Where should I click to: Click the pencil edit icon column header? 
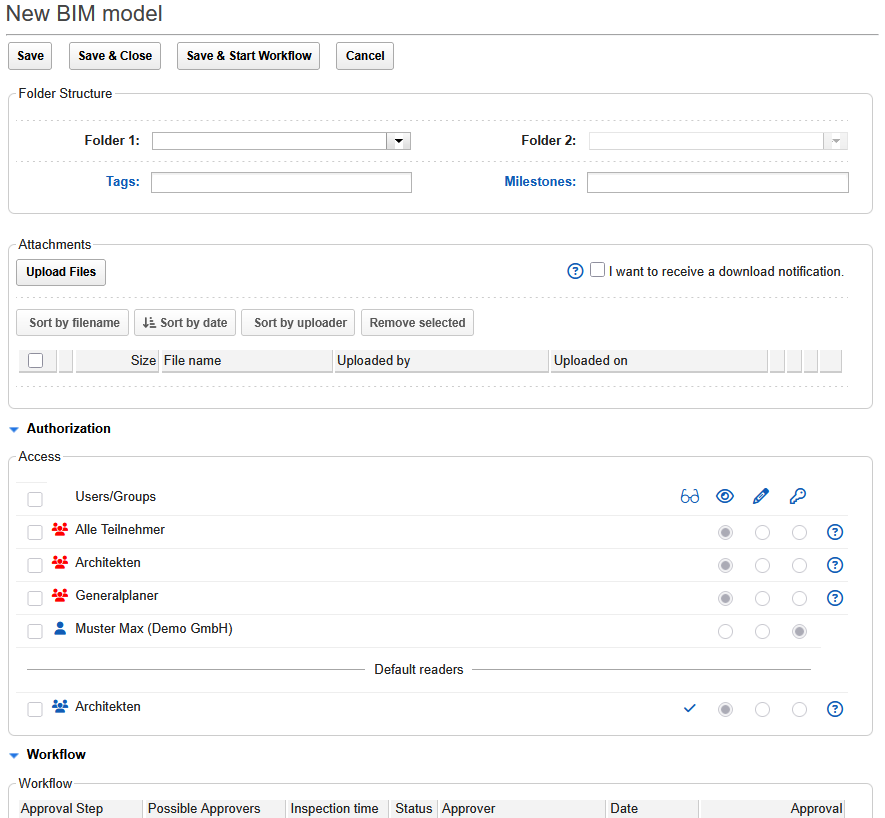tap(761, 496)
